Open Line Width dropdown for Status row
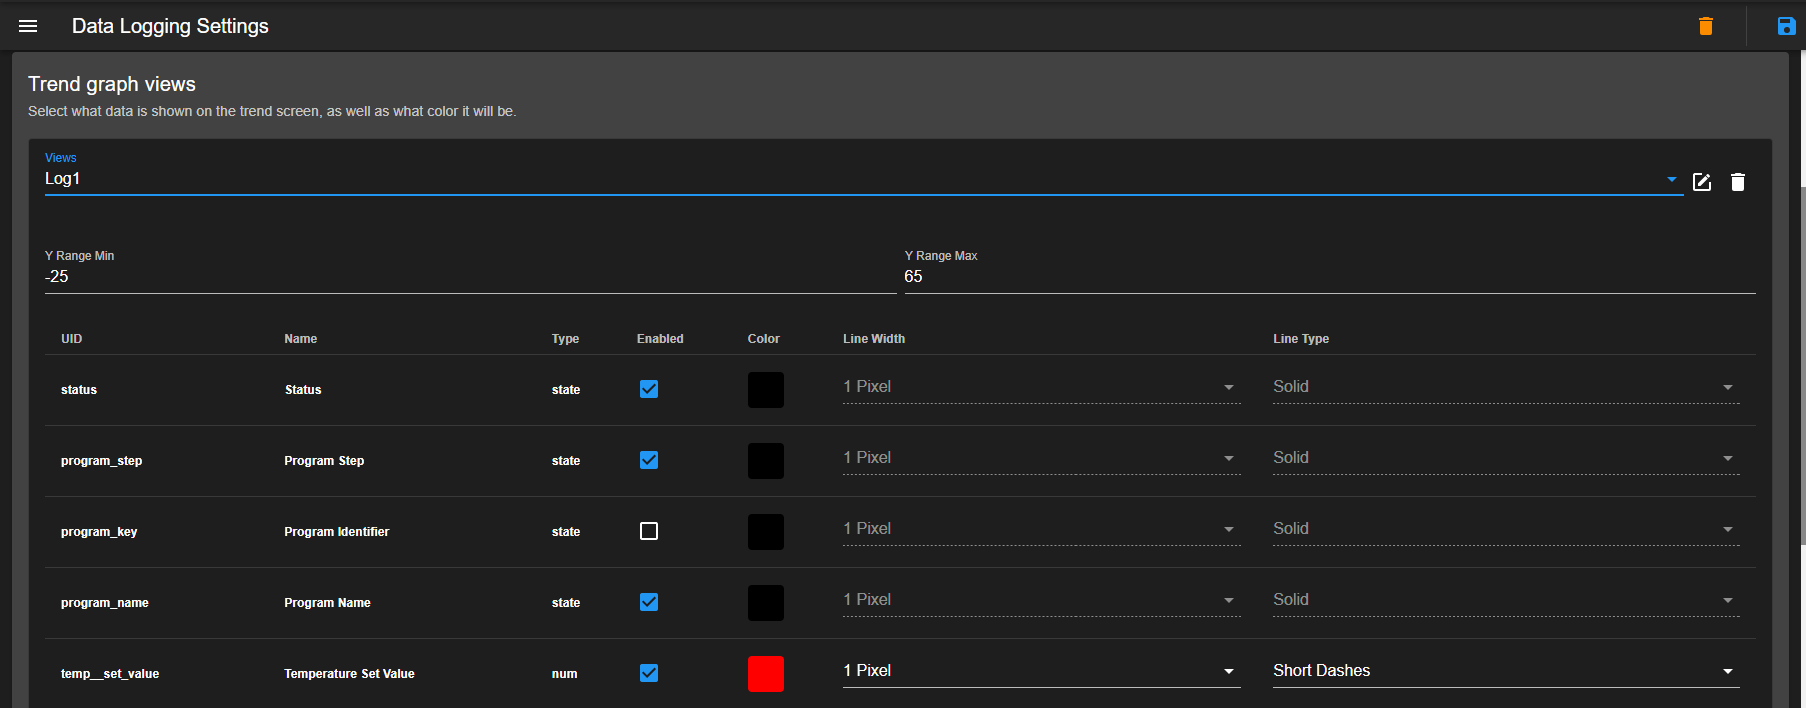 pos(1042,387)
